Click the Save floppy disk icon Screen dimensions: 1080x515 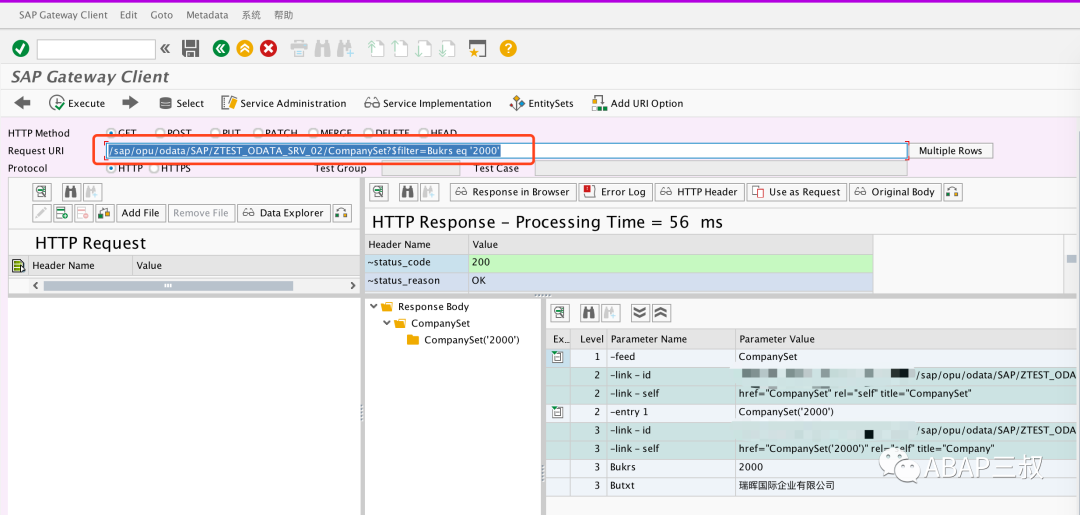click(190, 48)
